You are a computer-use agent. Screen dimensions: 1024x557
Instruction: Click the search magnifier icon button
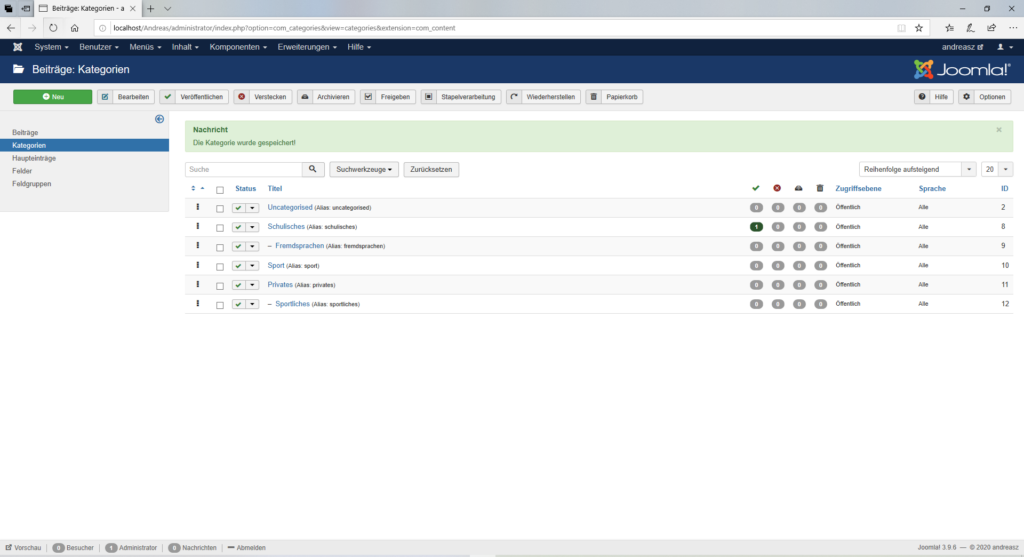tap(314, 170)
